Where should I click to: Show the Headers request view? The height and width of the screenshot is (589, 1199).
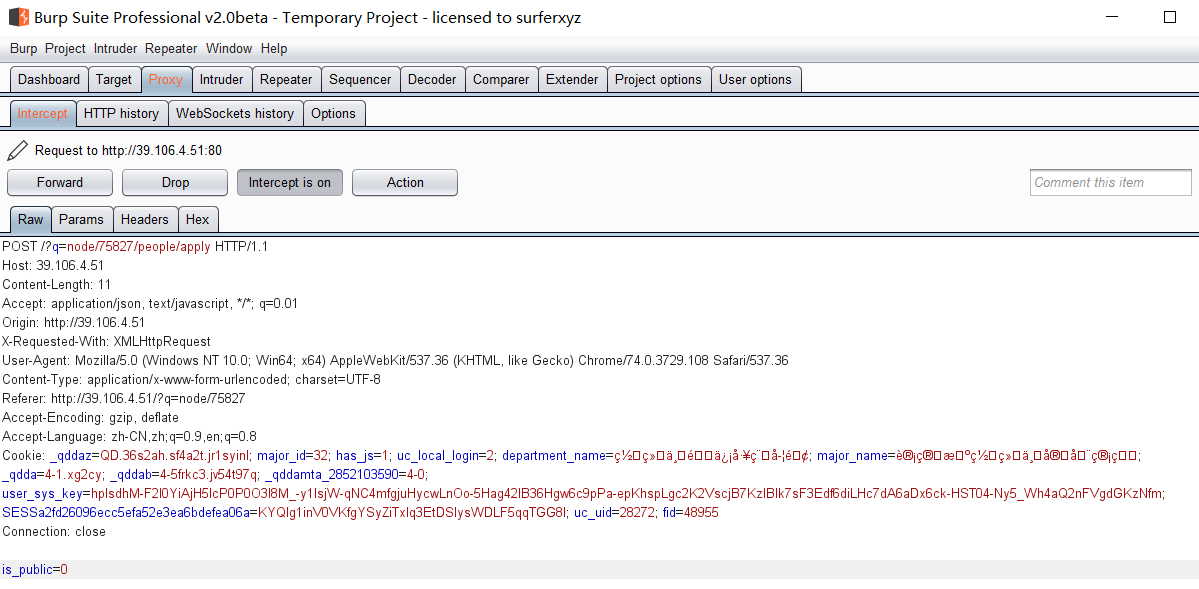click(145, 220)
